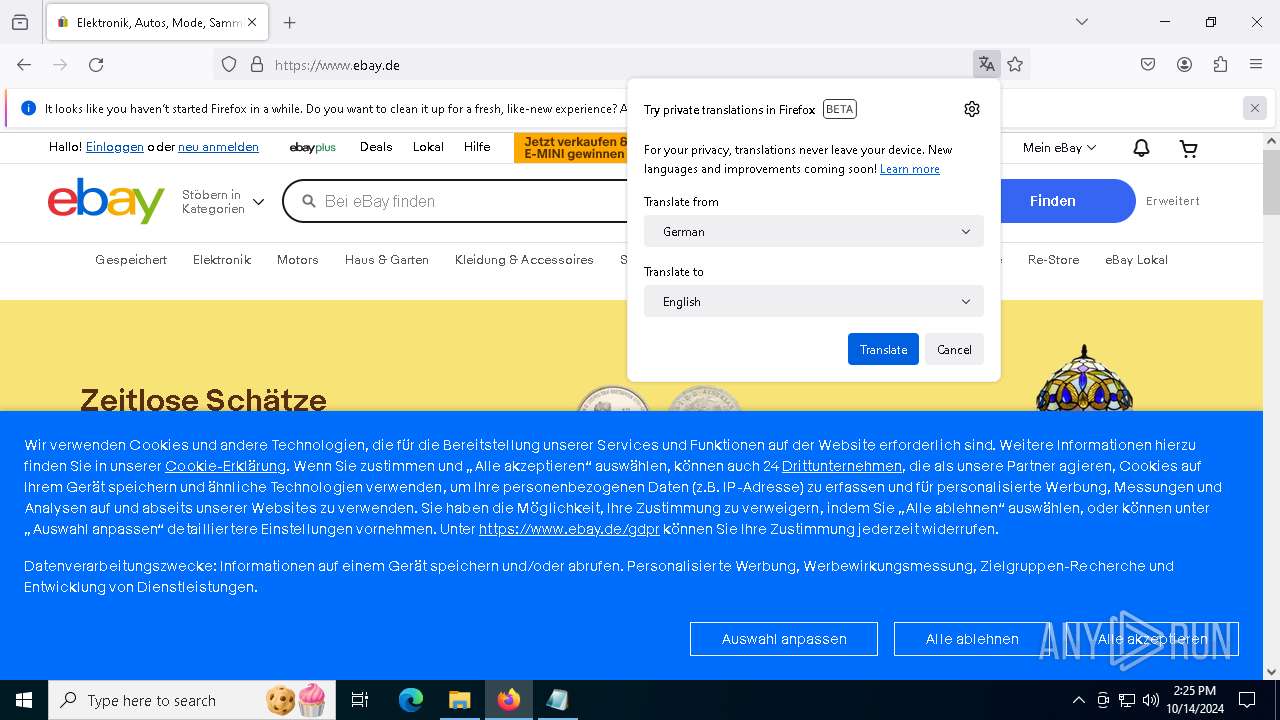Screen dimensions: 1280x720
Task: Click Alle ablehnen cookie button
Action: pyautogui.click(x=972, y=639)
